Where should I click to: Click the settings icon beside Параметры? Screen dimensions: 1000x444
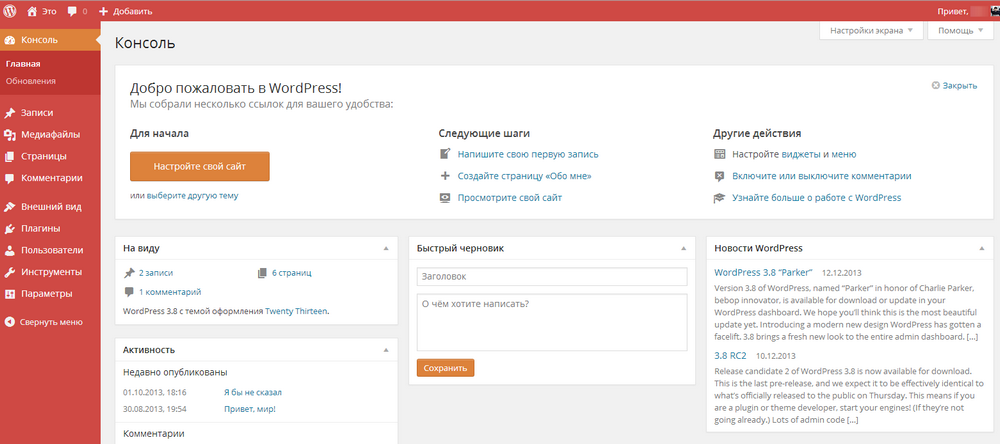tap(10, 293)
